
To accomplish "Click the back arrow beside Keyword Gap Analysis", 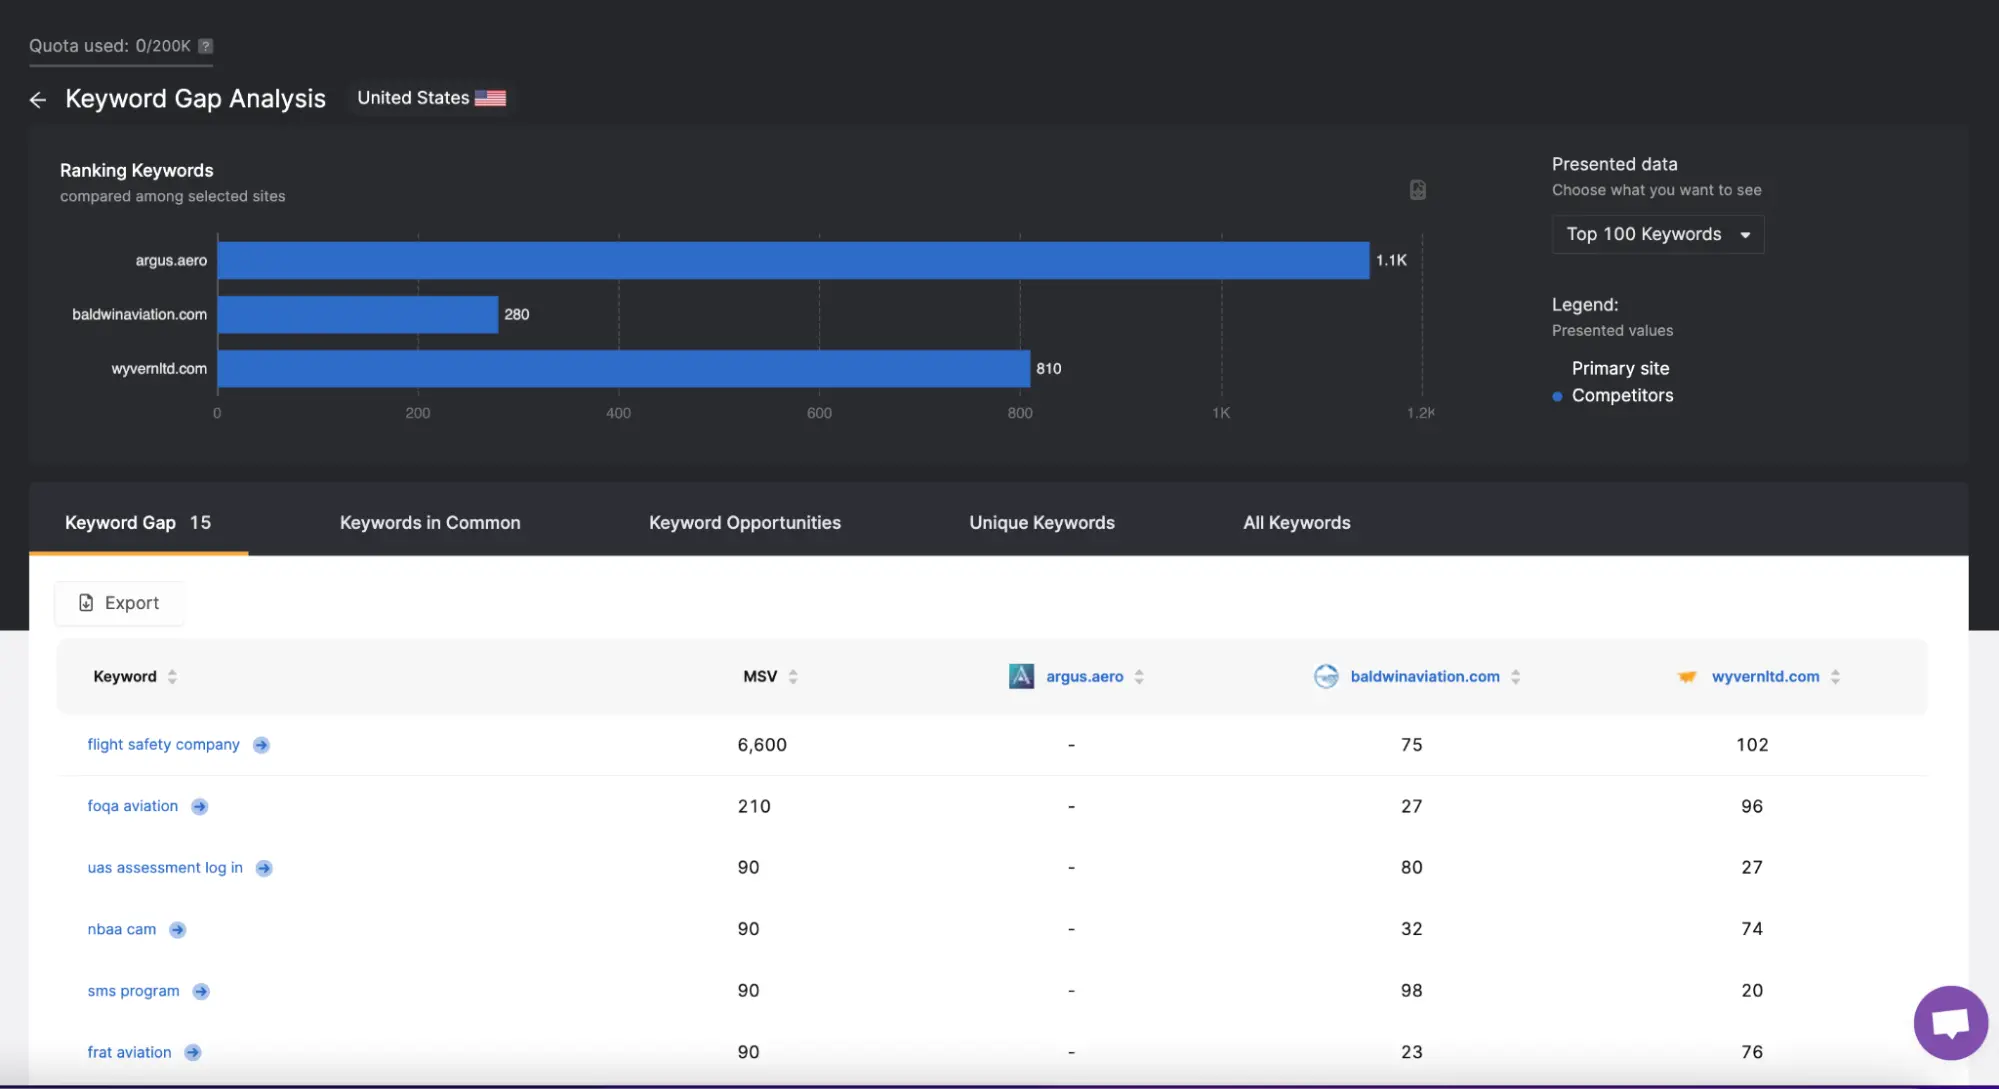I will coord(38,100).
